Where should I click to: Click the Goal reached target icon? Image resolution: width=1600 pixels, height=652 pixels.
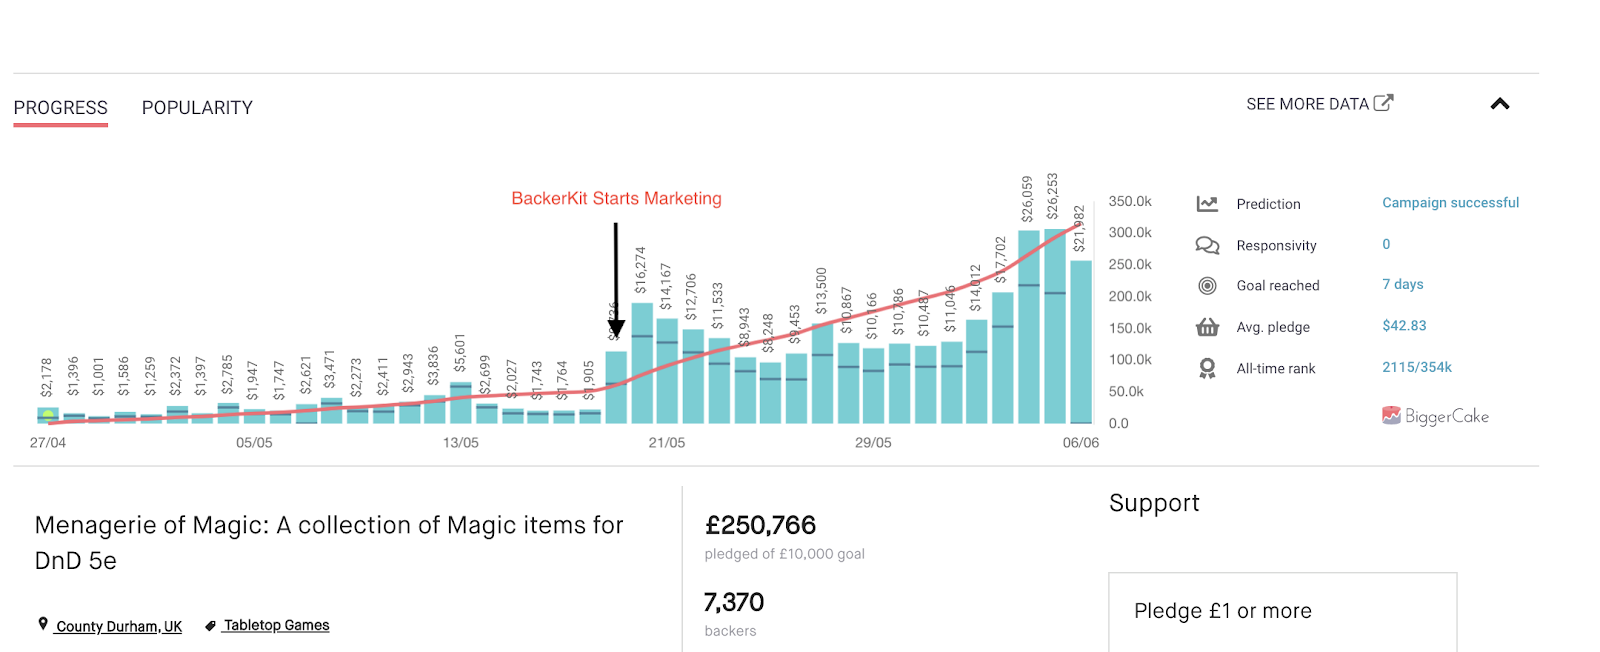1207,286
